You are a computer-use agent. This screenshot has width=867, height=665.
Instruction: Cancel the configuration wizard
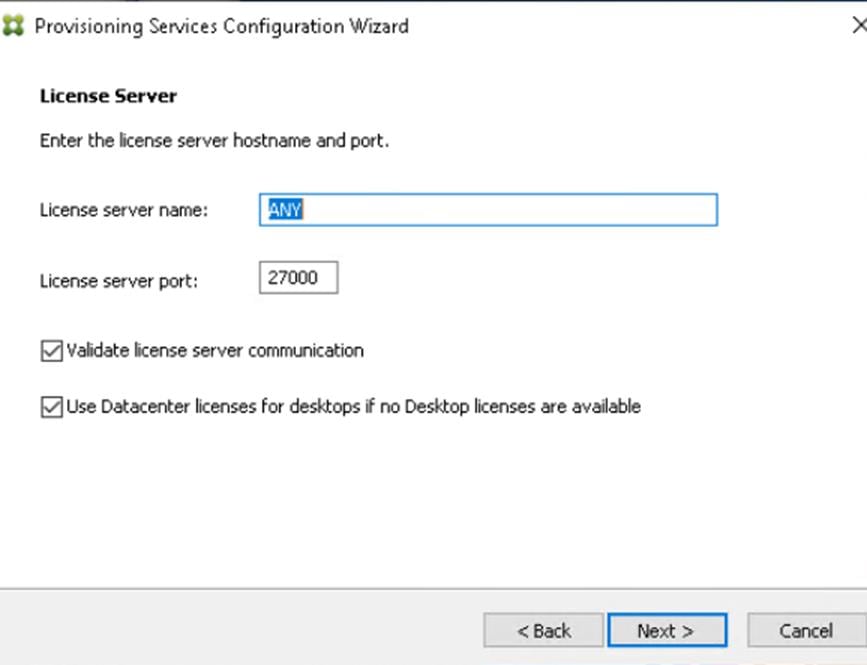(x=806, y=630)
